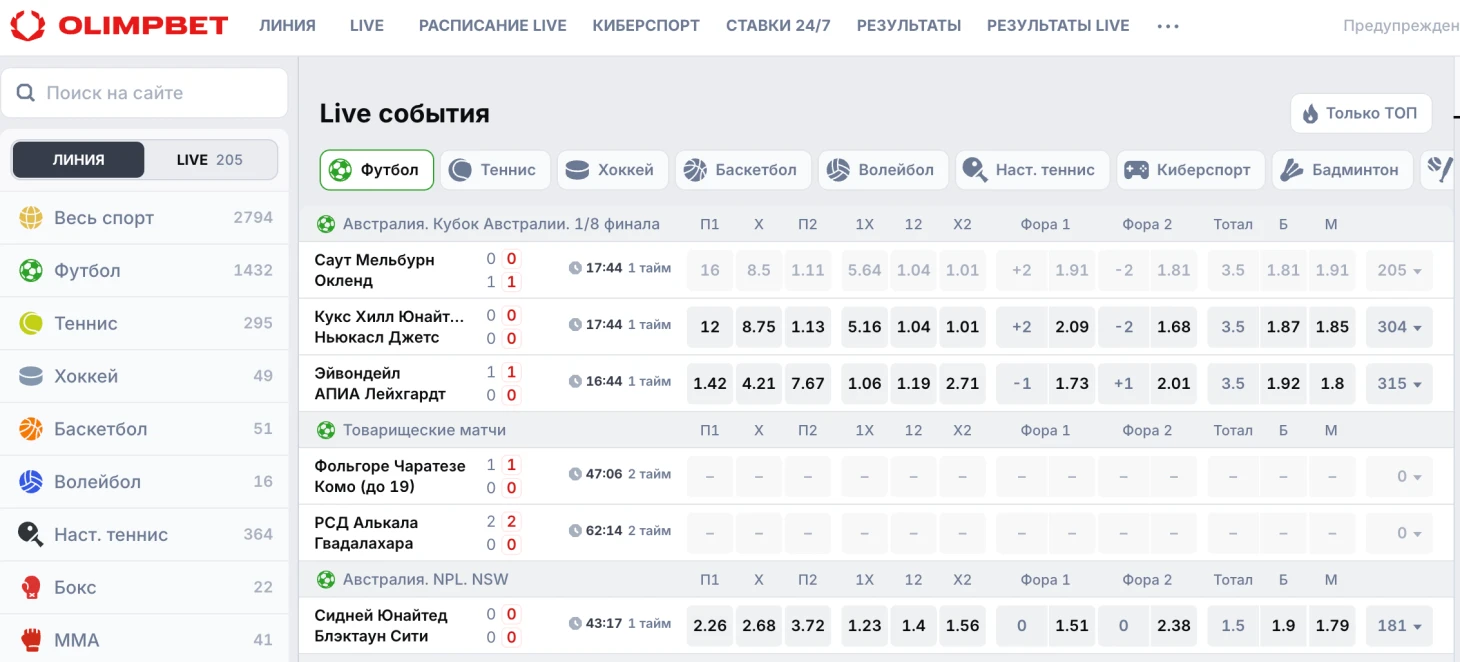Open Эйвондейл vs АПИА Лейхгардт match
Screen dimensions: 1460x662
(380, 383)
